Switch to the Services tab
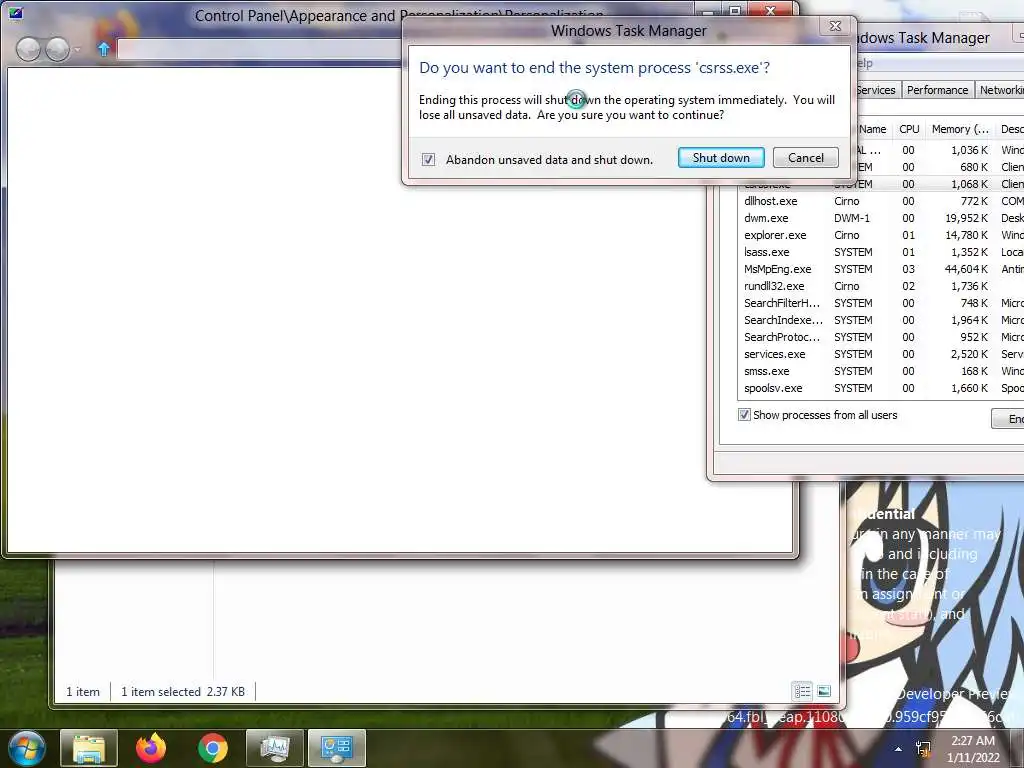The width and height of the screenshot is (1024, 768). click(x=876, y=90)
